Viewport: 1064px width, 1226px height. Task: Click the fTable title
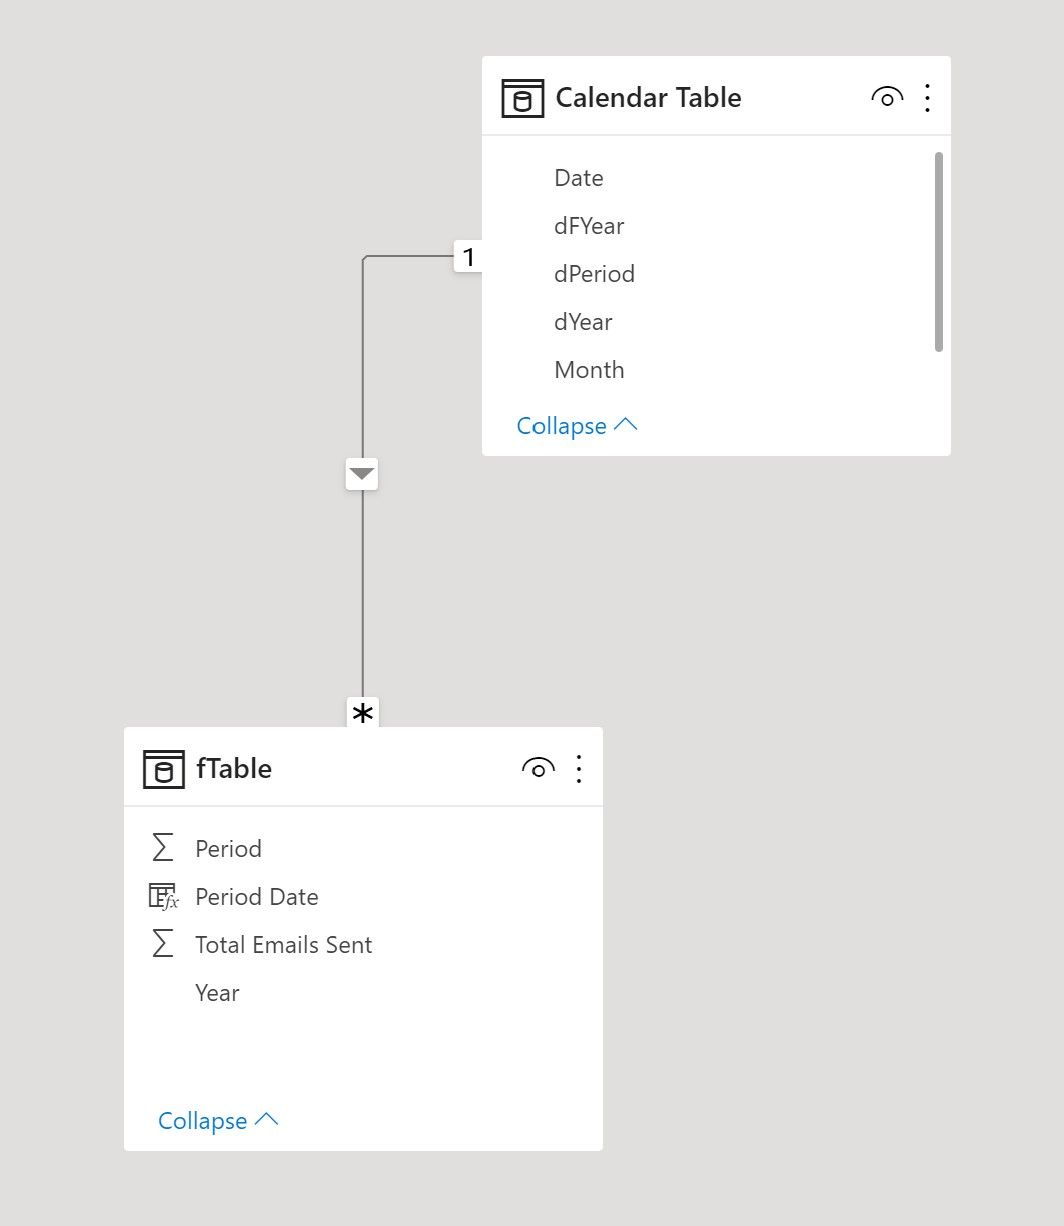234,769
